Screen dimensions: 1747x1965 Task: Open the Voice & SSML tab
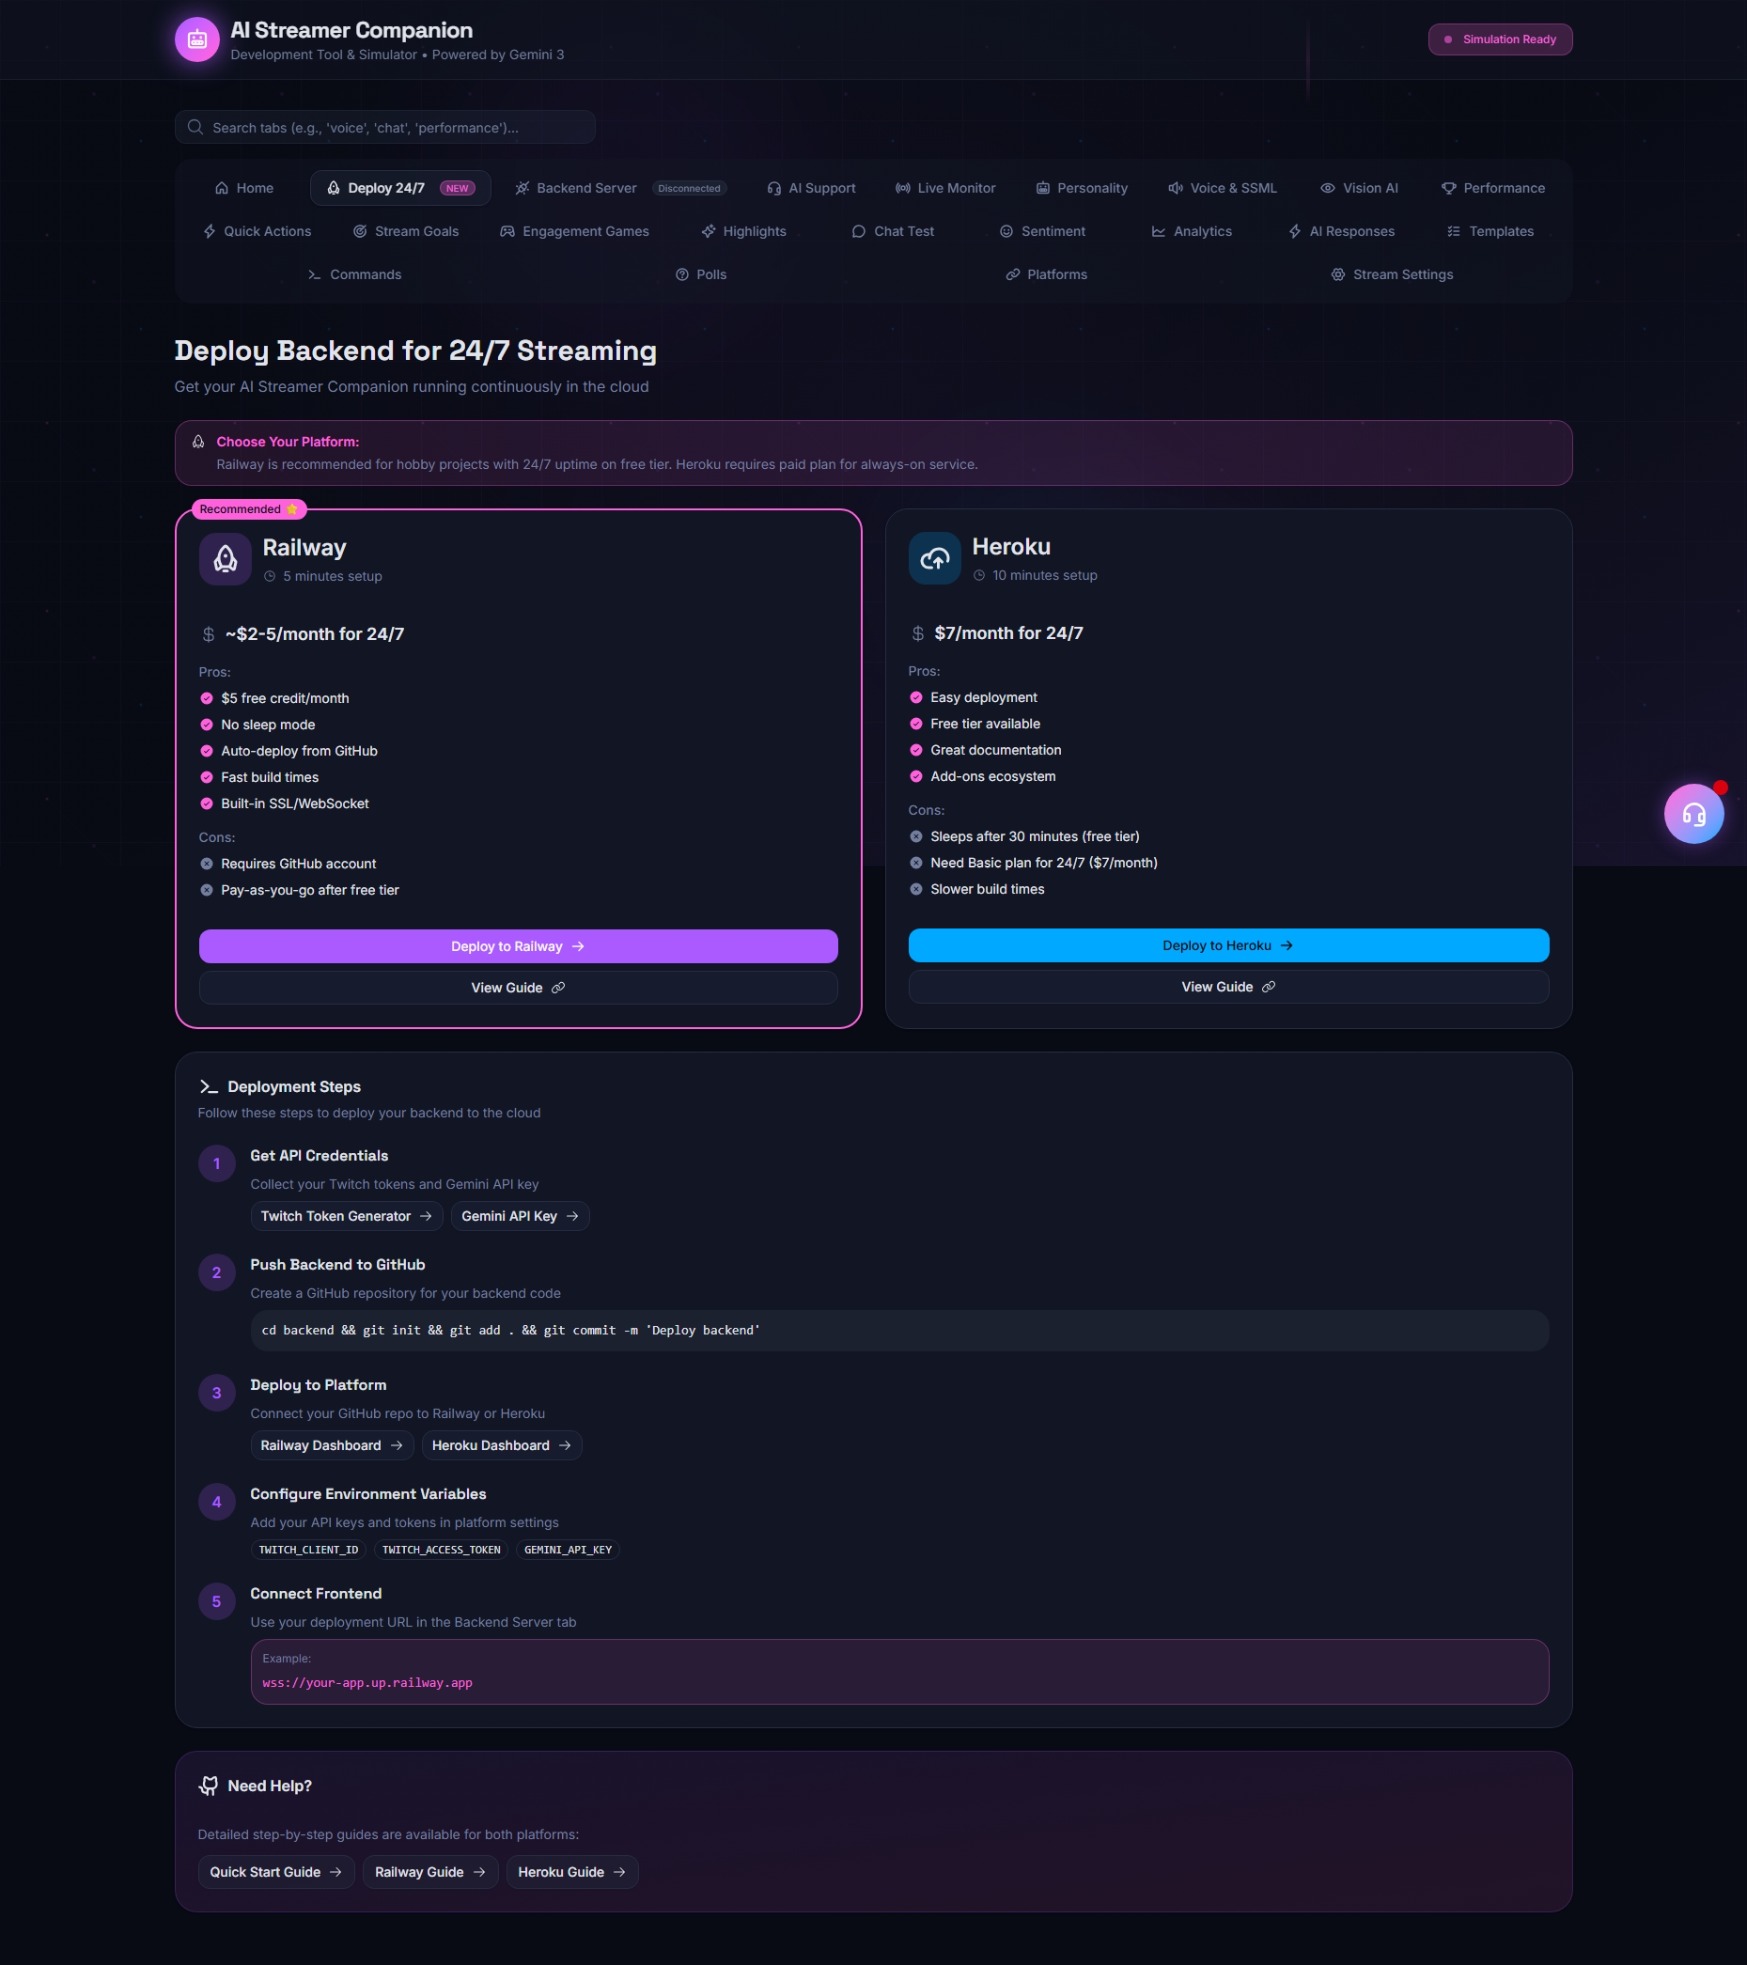[x=1222, y=188]
